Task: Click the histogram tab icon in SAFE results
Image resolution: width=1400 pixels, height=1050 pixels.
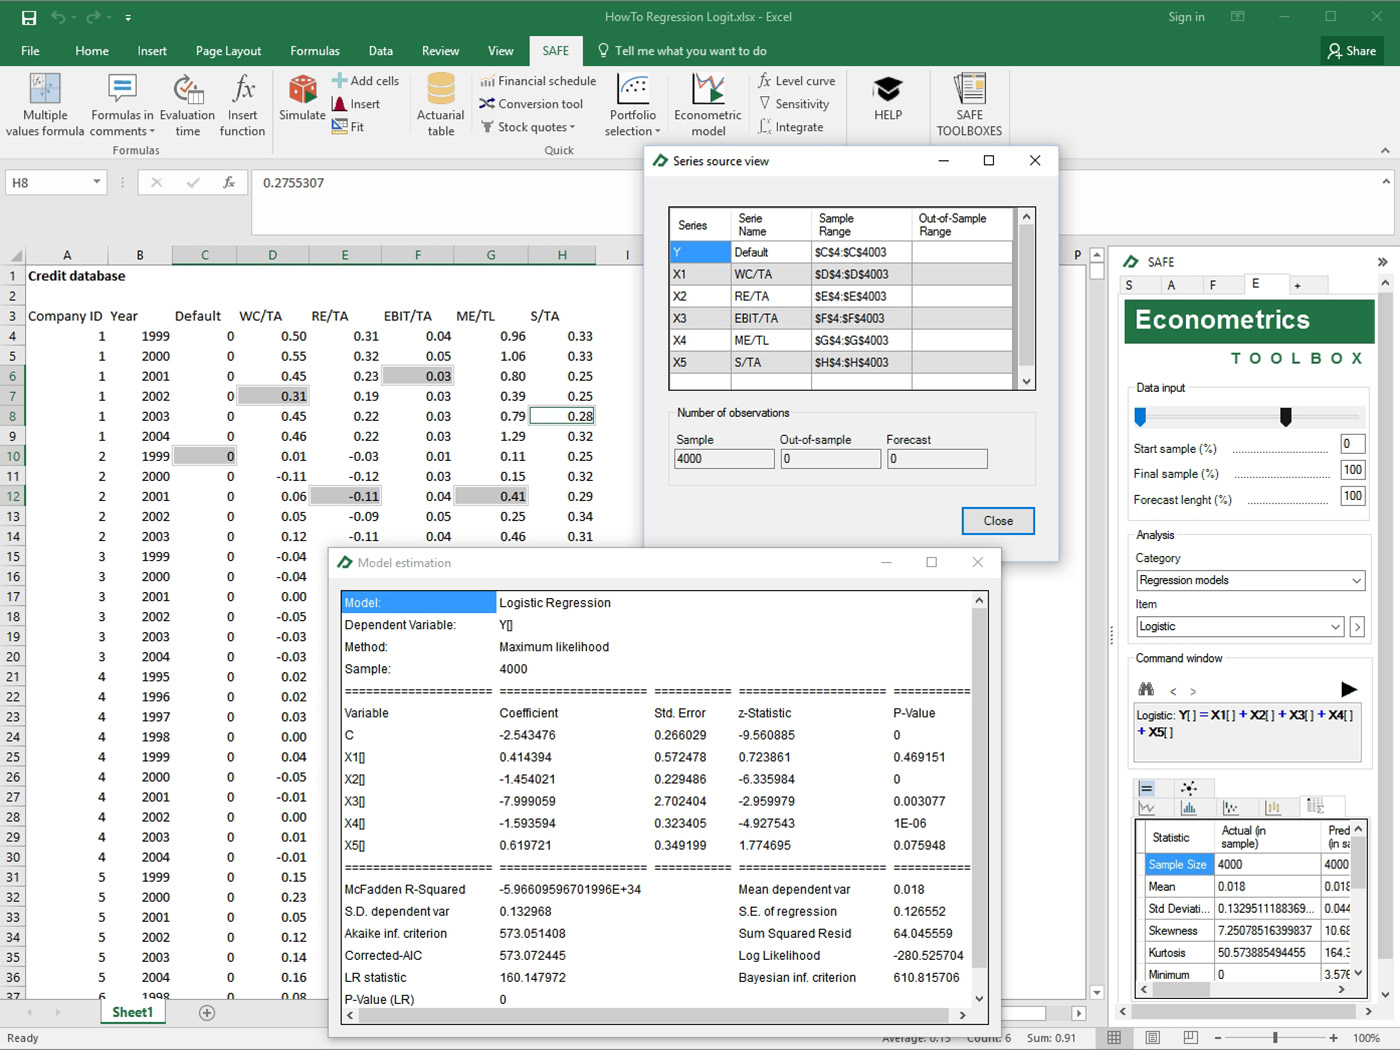Action: tap(1189, 808)
